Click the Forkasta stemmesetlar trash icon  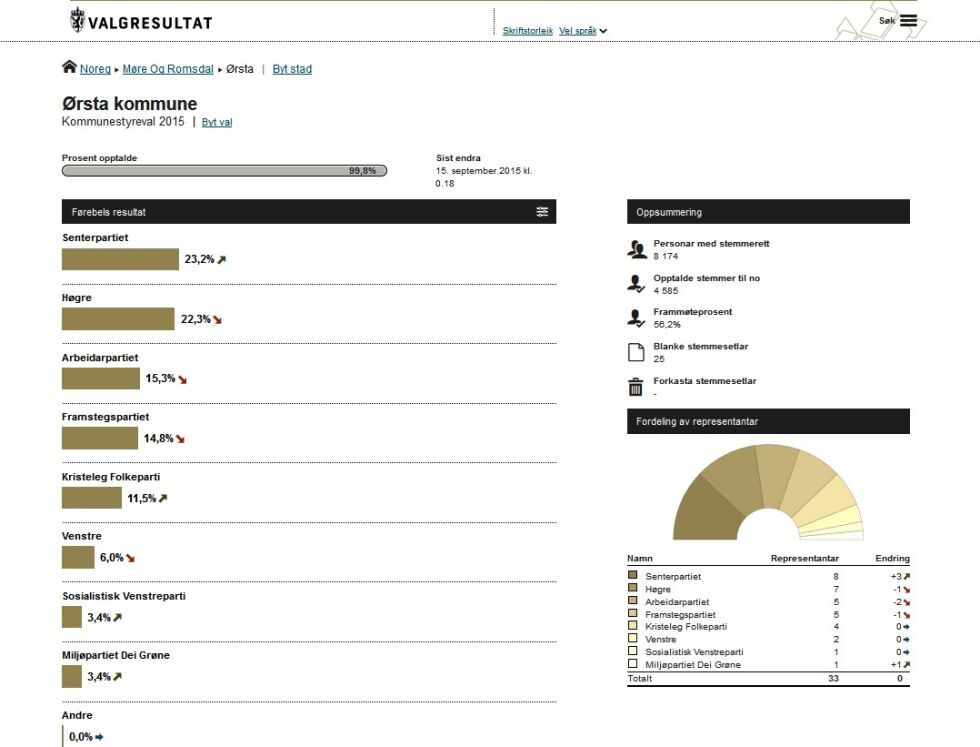[x=636, y=386]
